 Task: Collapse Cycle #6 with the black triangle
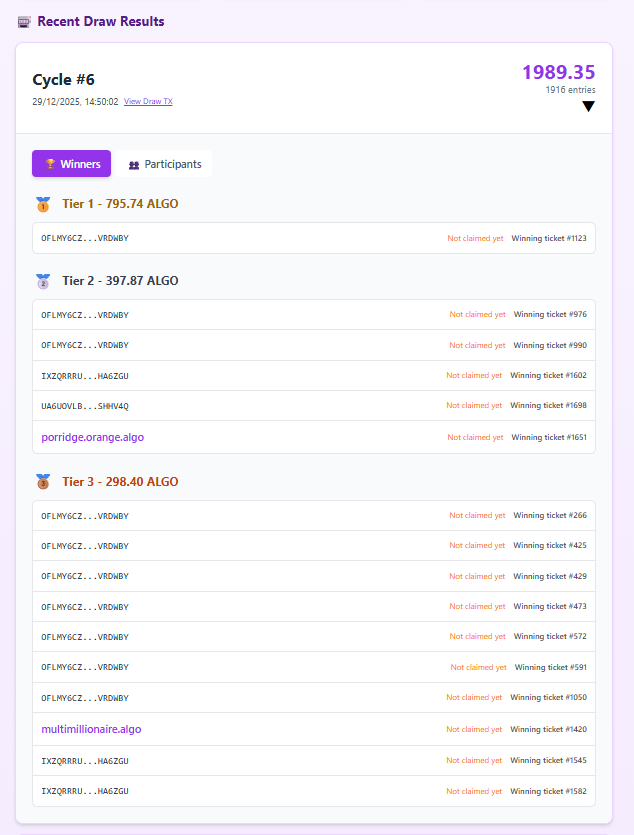click(x=588, y=107)
